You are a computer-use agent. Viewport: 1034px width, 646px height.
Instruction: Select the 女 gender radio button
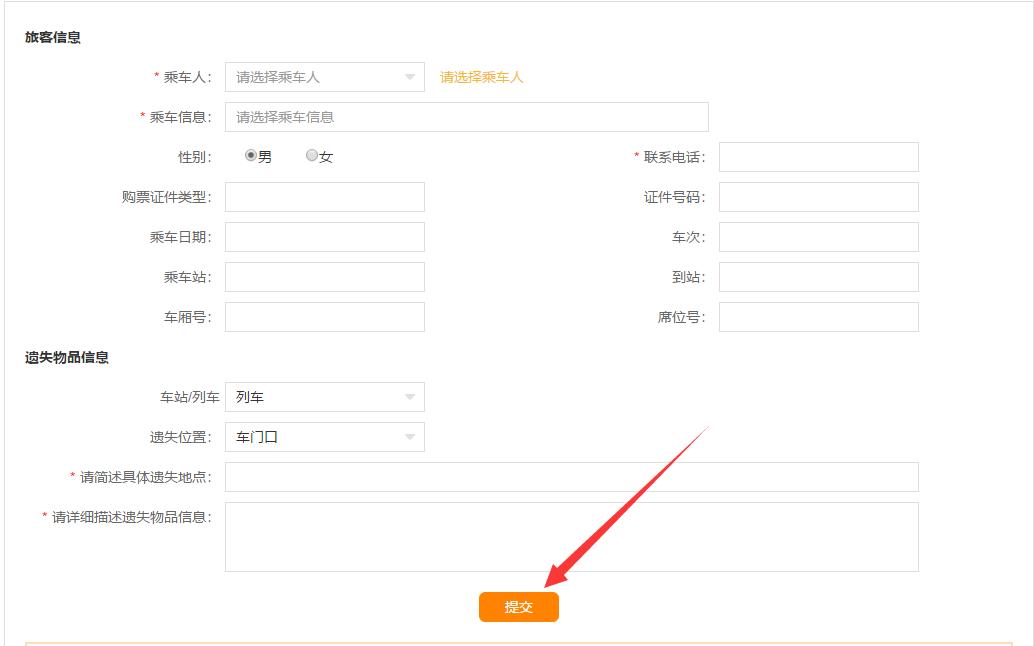[311, 156]
